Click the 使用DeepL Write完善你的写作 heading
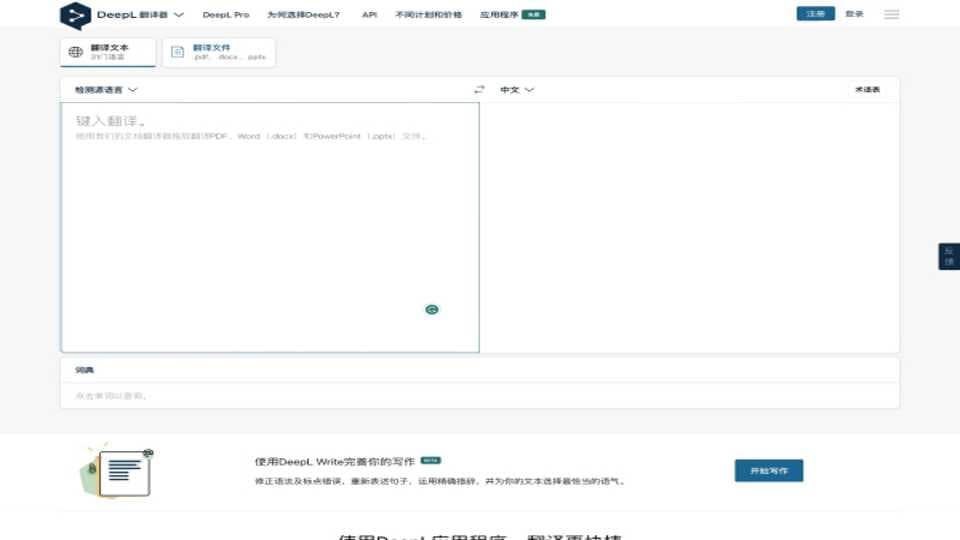This screenshot has width=960, height=540. (335, 461)
